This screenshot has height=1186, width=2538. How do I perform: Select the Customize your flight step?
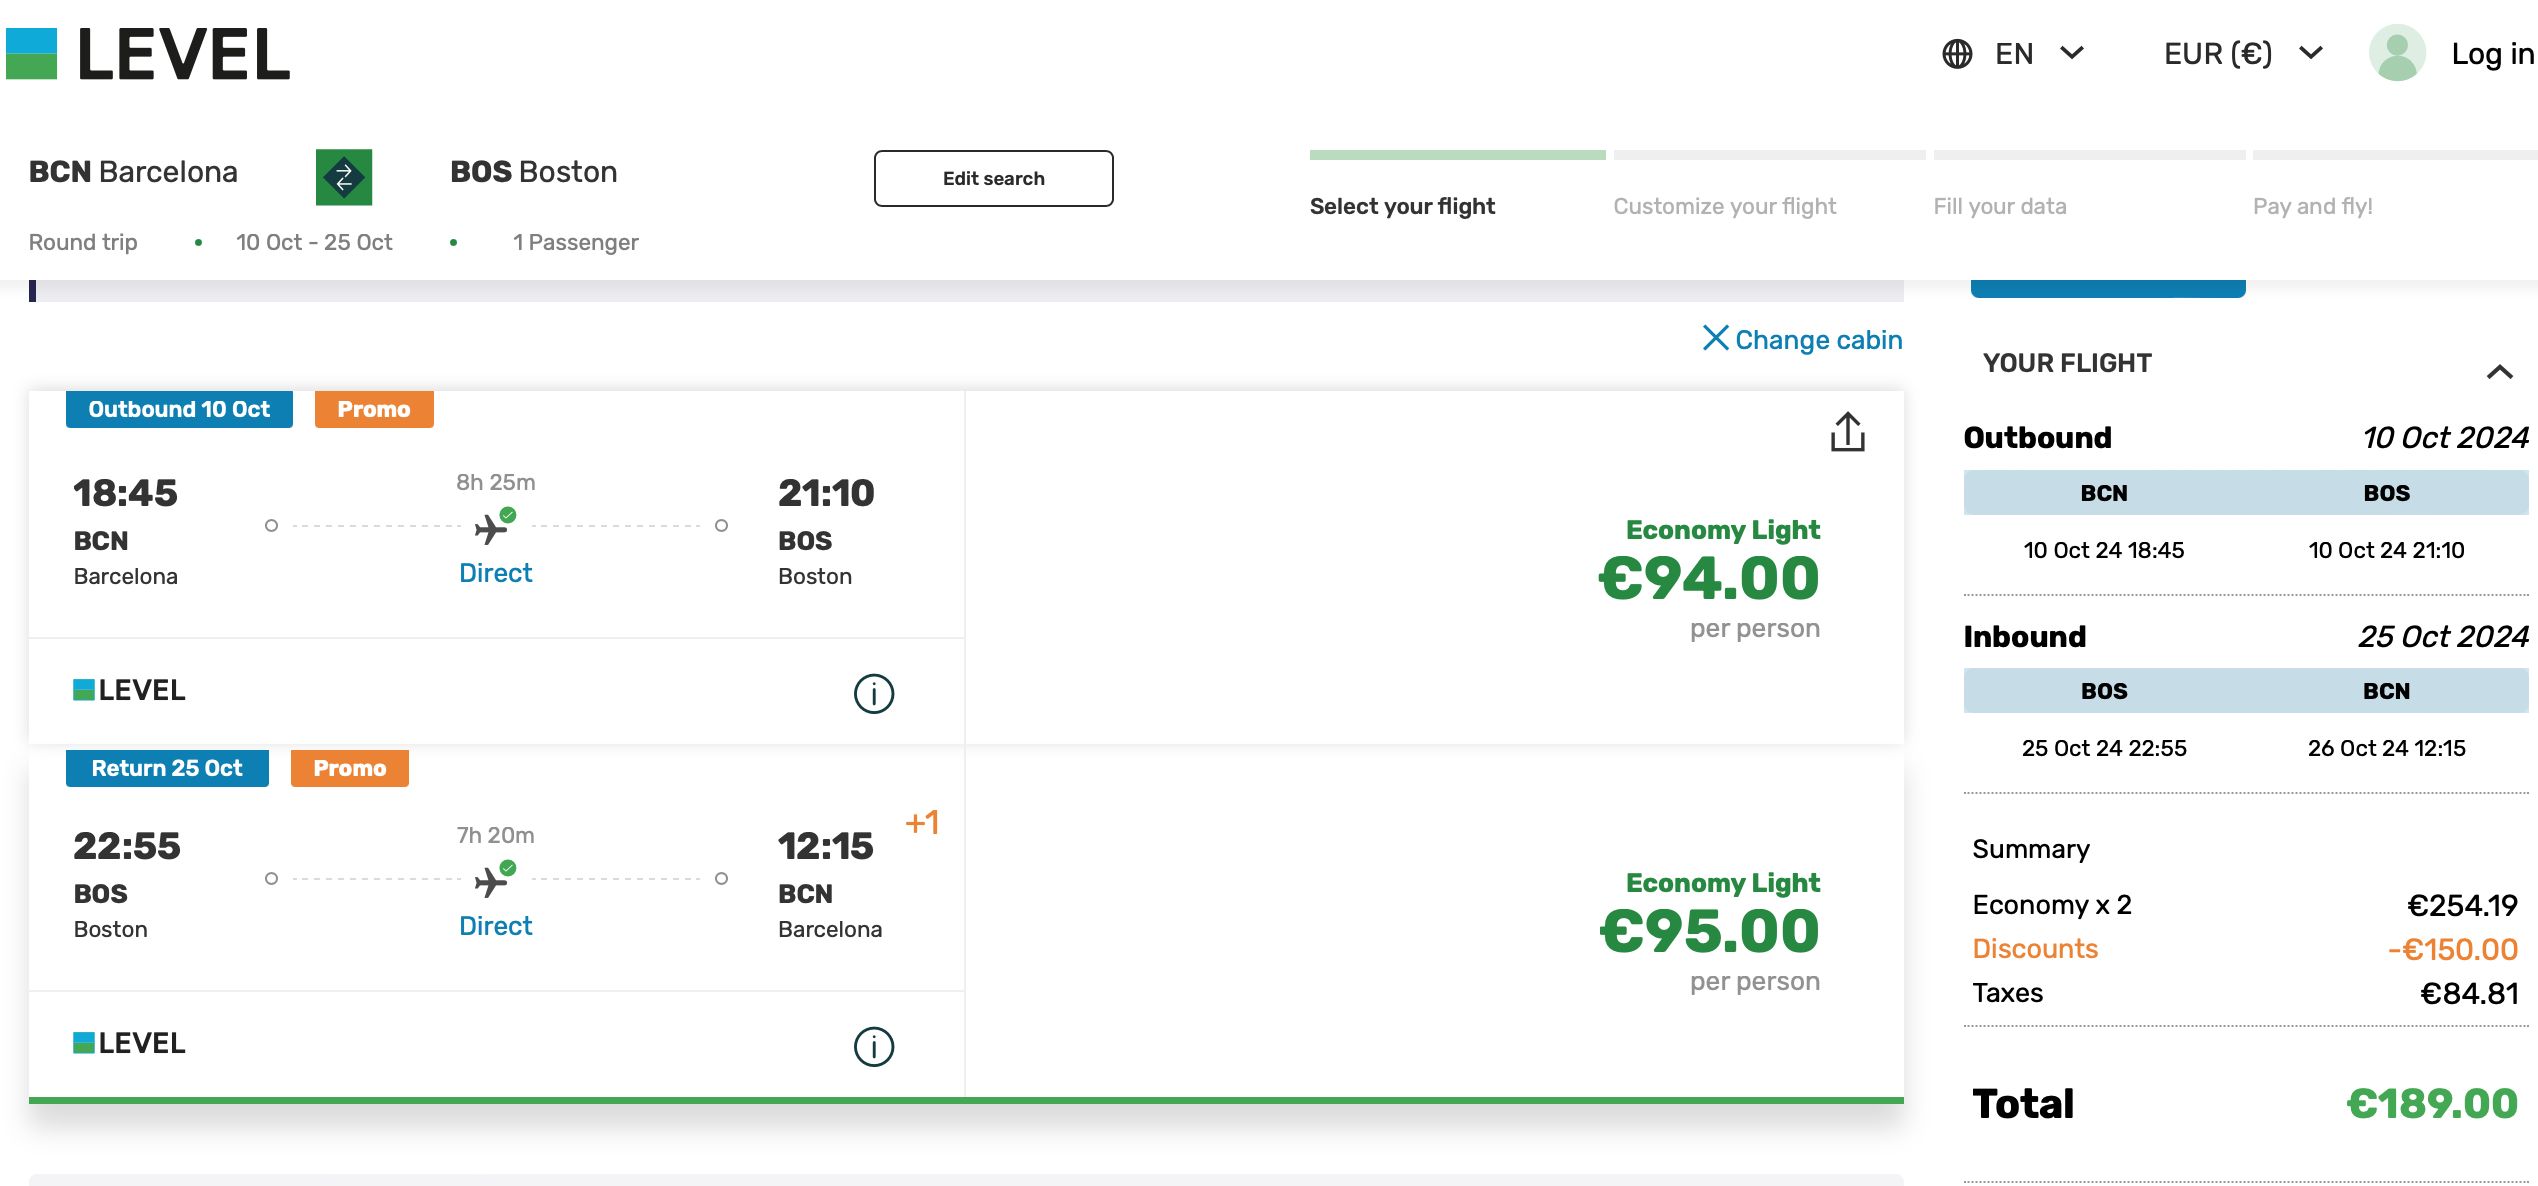coord(1724,206)
